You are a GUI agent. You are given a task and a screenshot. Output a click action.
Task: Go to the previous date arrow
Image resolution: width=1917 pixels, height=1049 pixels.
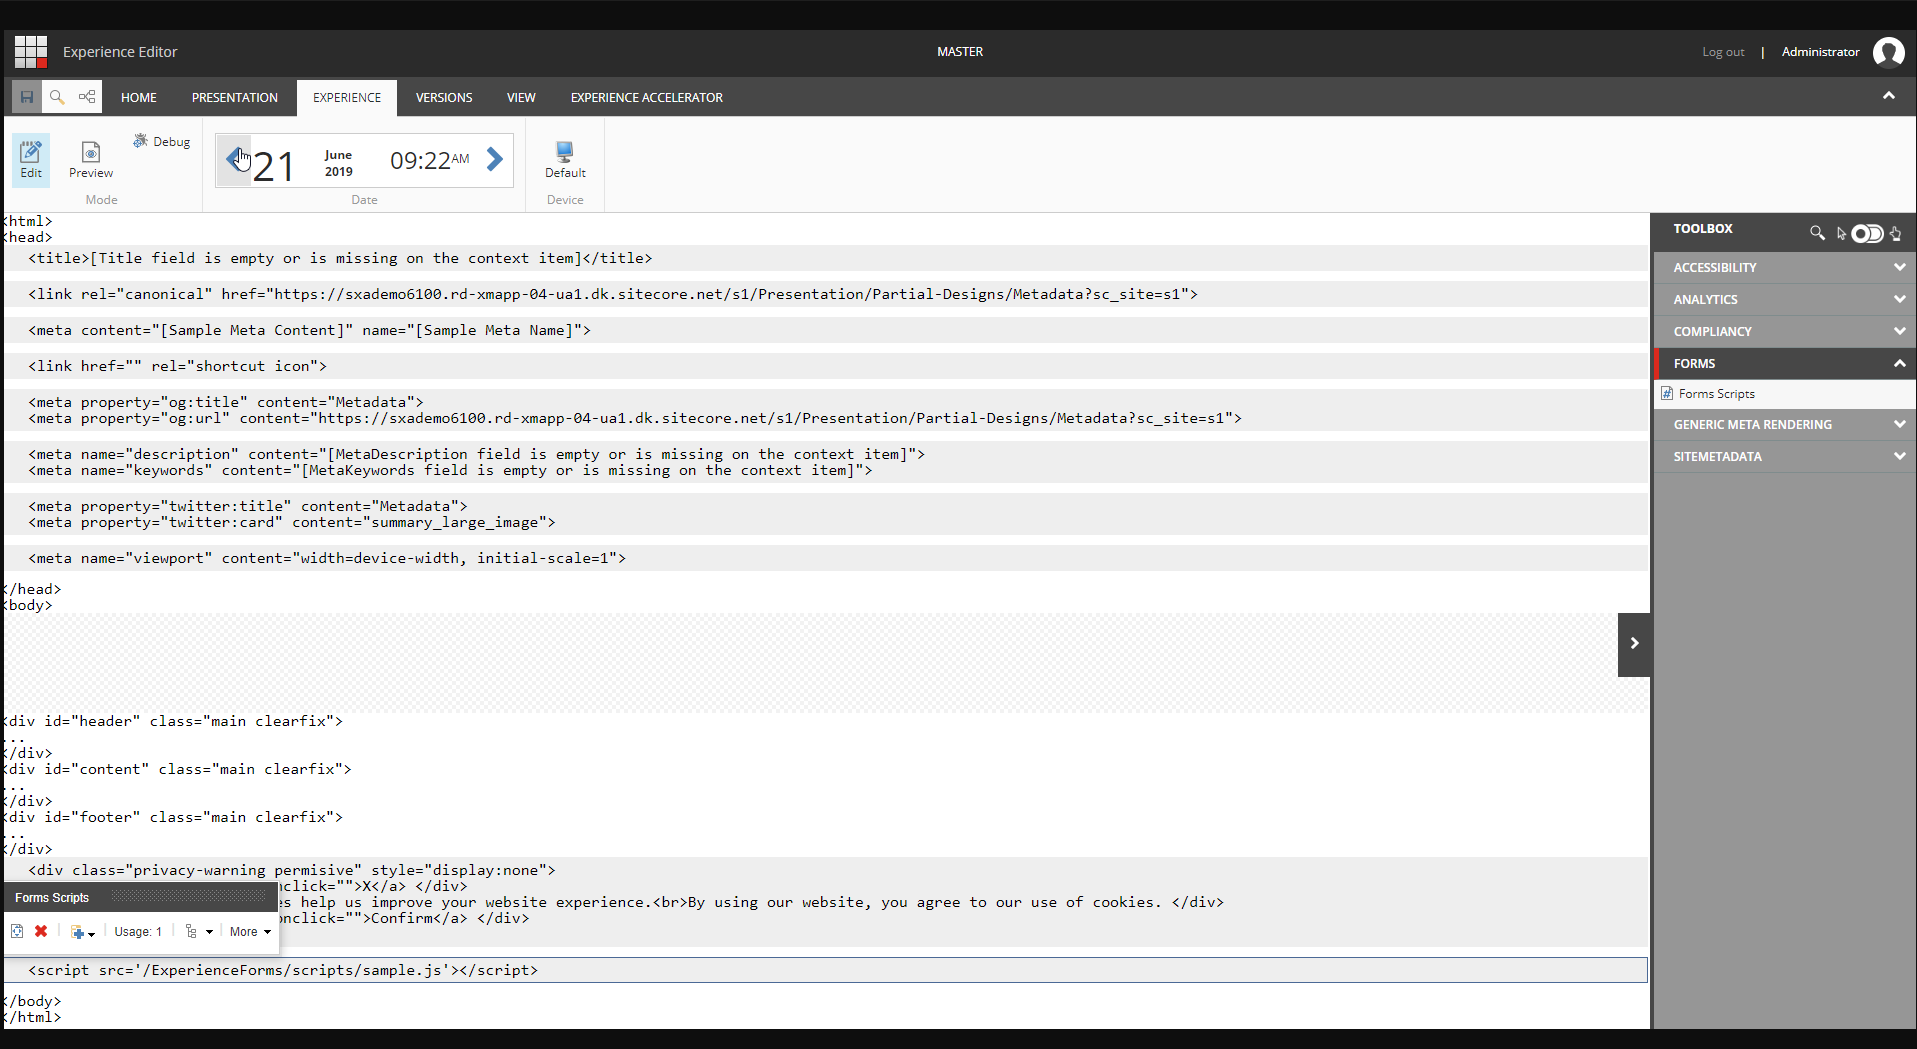coord(235,159)
